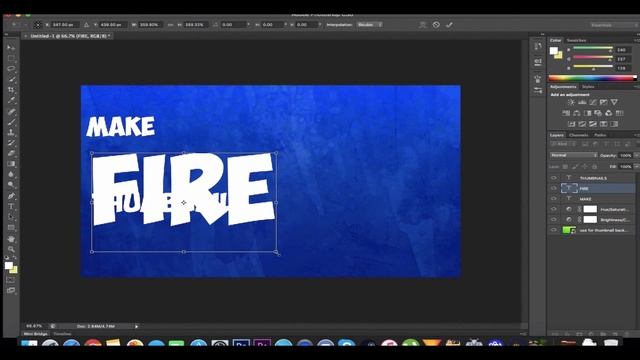The width and height of the screenshot is (640, 360).
Task: Select the Rectangular Marquee tool
Action: pyautogui.click(x=11, y=58)
